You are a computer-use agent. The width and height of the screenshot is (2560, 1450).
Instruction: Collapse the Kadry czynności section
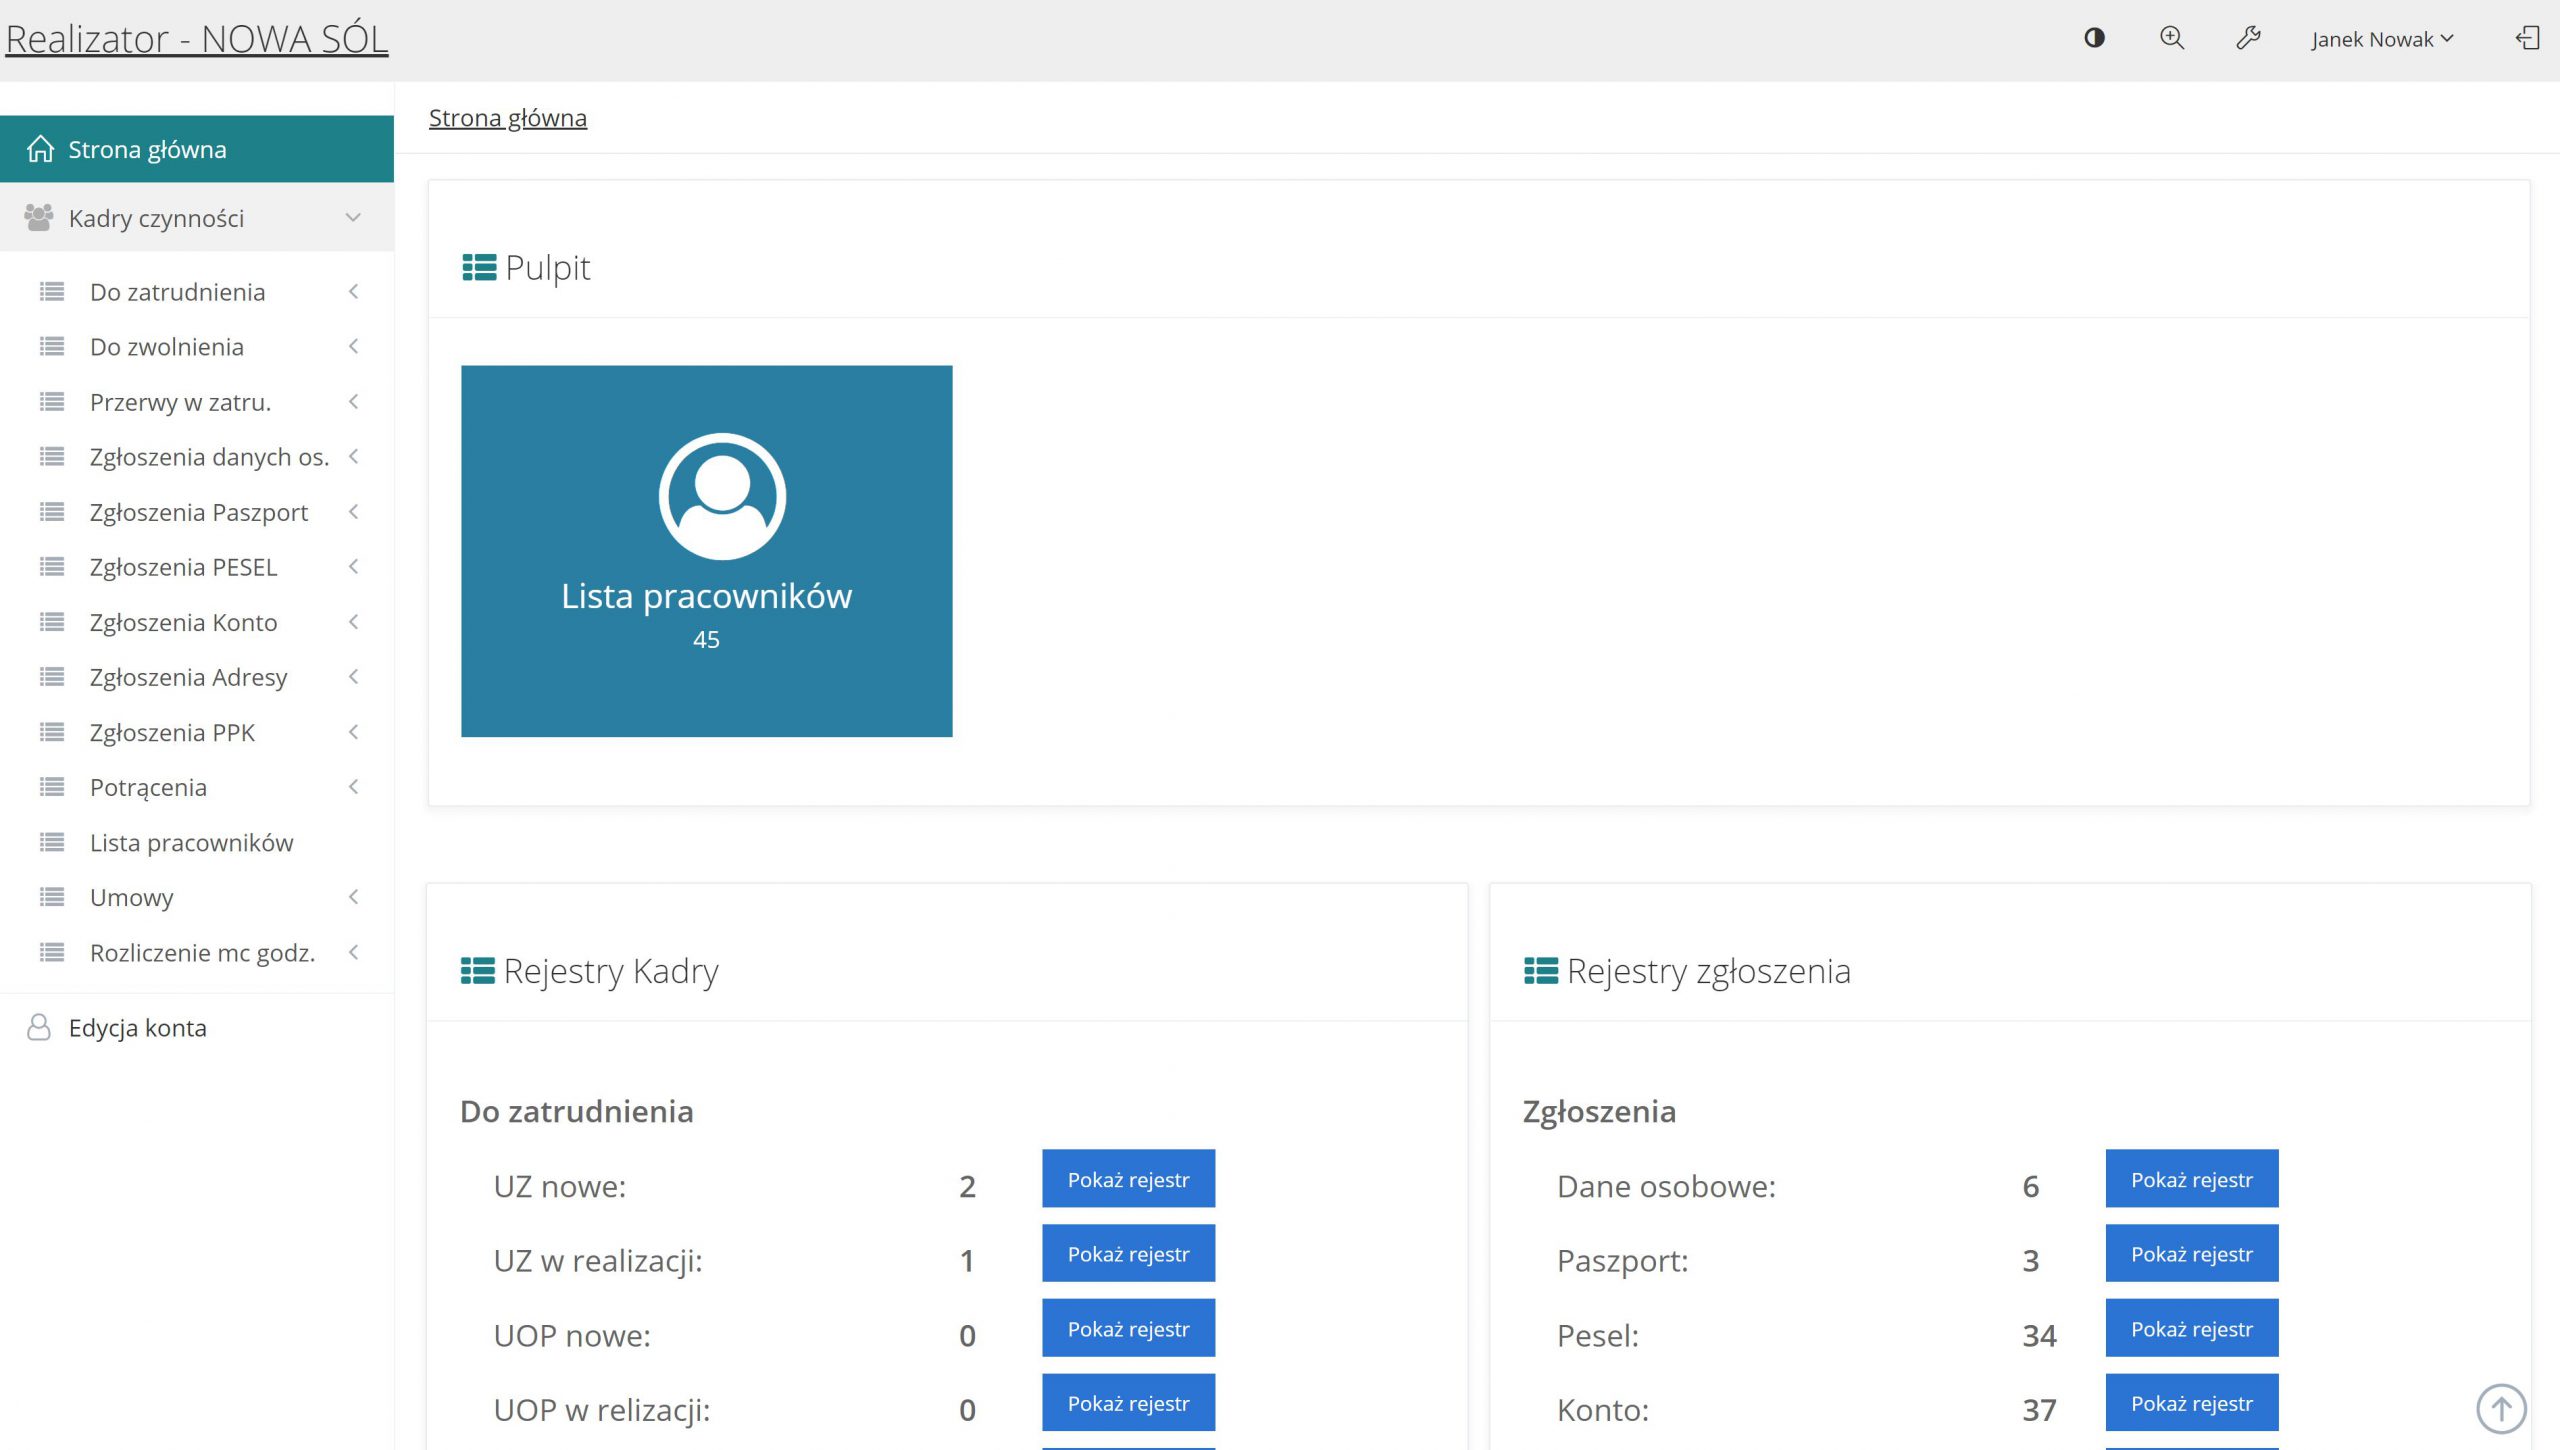click(x=353, y=217)
